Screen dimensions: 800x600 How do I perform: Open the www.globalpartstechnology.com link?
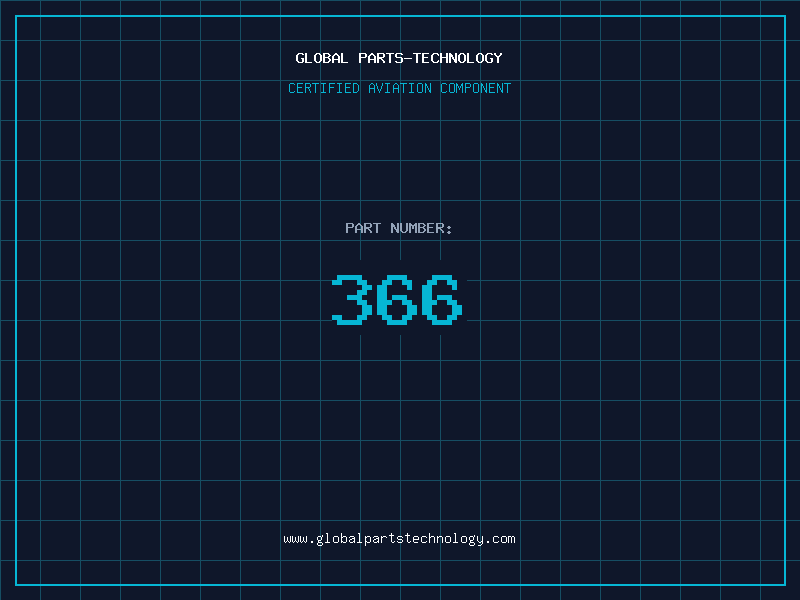[399, 539]
